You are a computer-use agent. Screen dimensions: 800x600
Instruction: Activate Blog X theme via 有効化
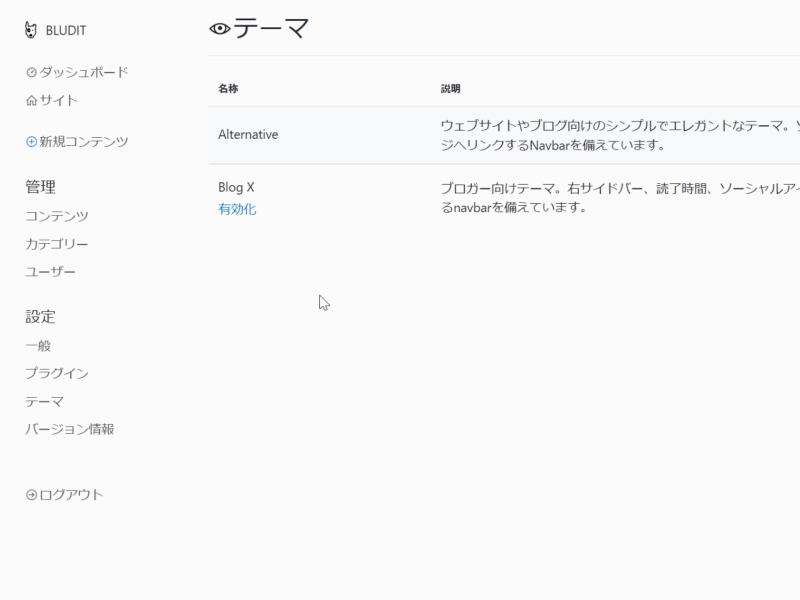(x=237, y=209)
